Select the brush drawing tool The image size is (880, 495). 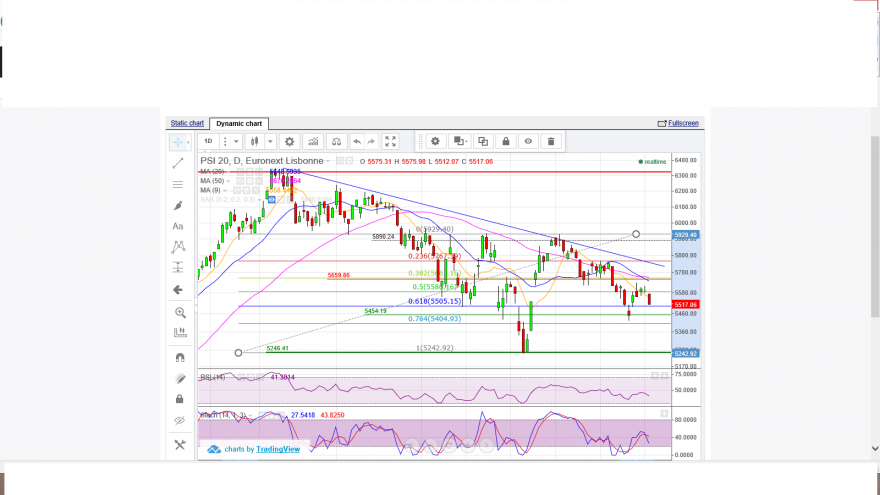point(178,205)
